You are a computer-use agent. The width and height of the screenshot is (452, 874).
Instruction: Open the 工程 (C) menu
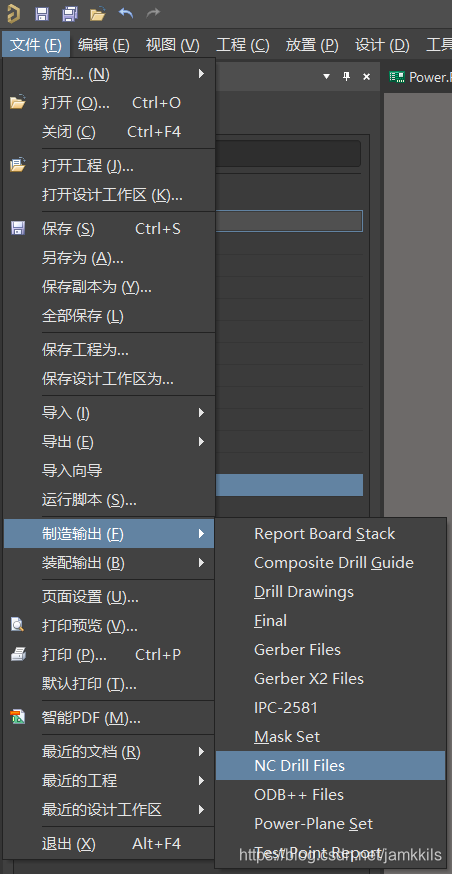coord(242,45)
